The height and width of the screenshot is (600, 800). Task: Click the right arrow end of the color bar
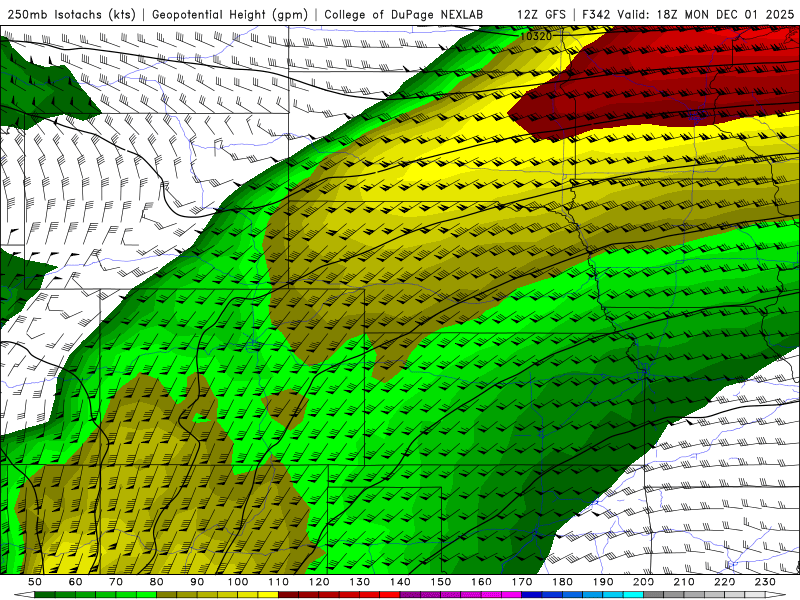(x=776, y=595)
